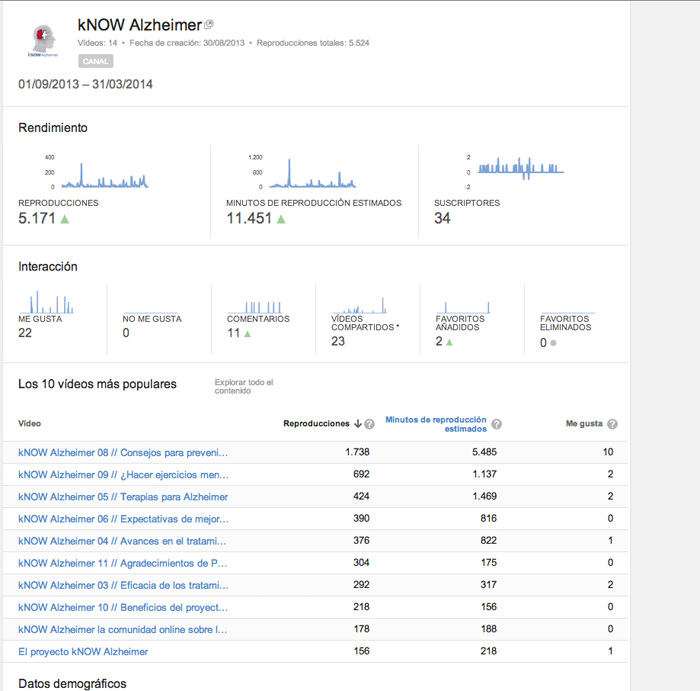Click the value 304 reproducciones cell
Viewport: 700px width, 691px height.
coord(361,562)
